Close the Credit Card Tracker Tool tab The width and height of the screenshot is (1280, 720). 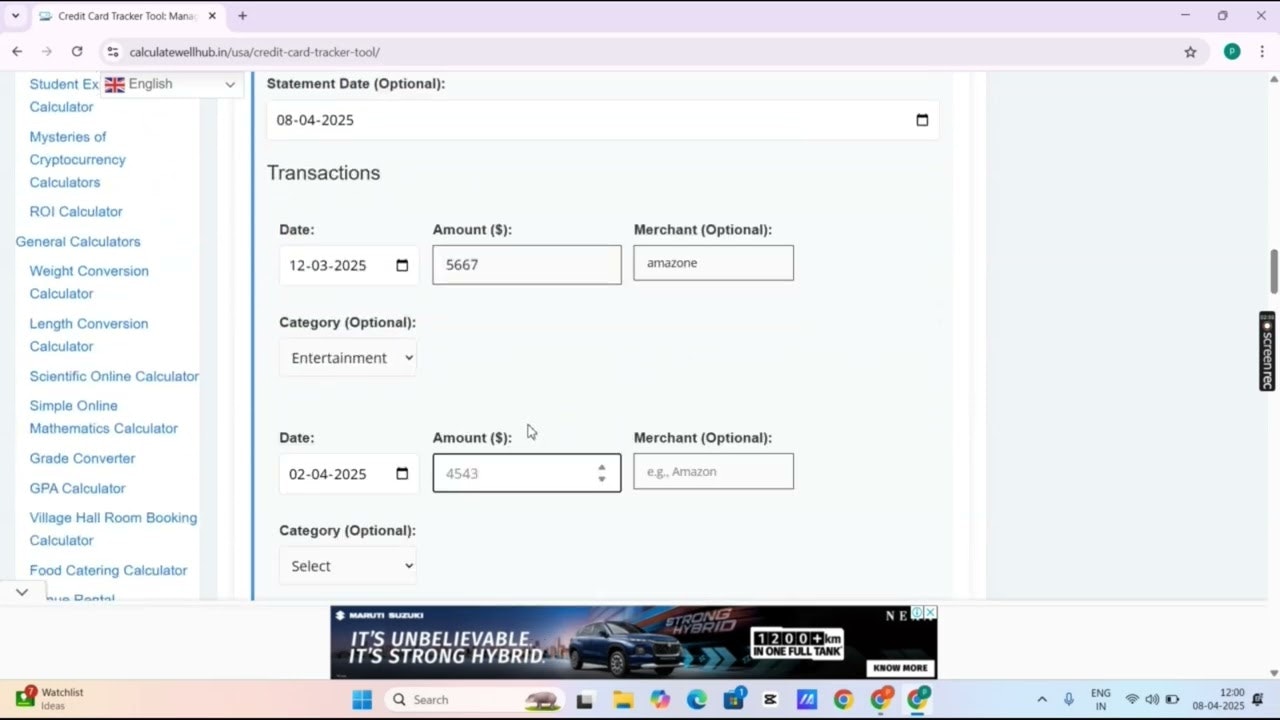pyautogui.click(x=212, y=16)
